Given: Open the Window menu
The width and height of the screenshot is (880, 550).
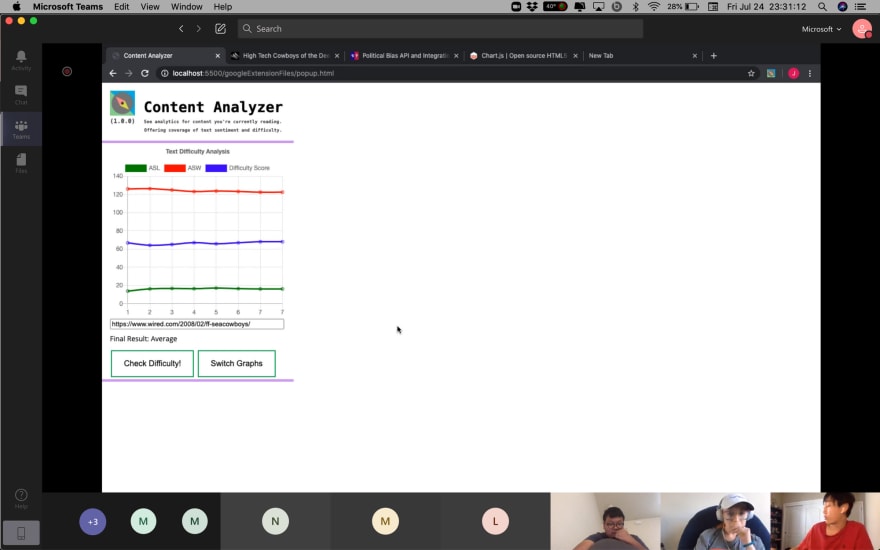Looking at the screenshot, I should click(x=186, y=7).
